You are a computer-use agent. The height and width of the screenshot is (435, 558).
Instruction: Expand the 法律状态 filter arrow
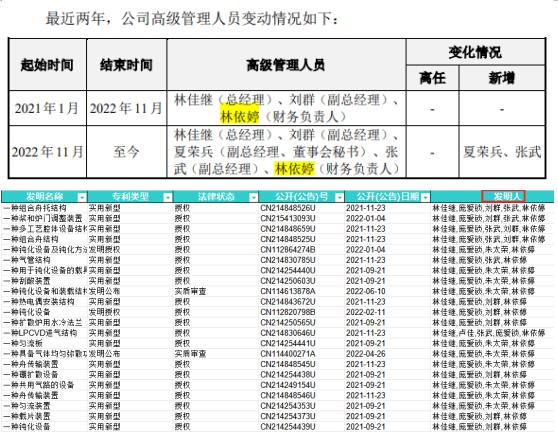[253, 197]
